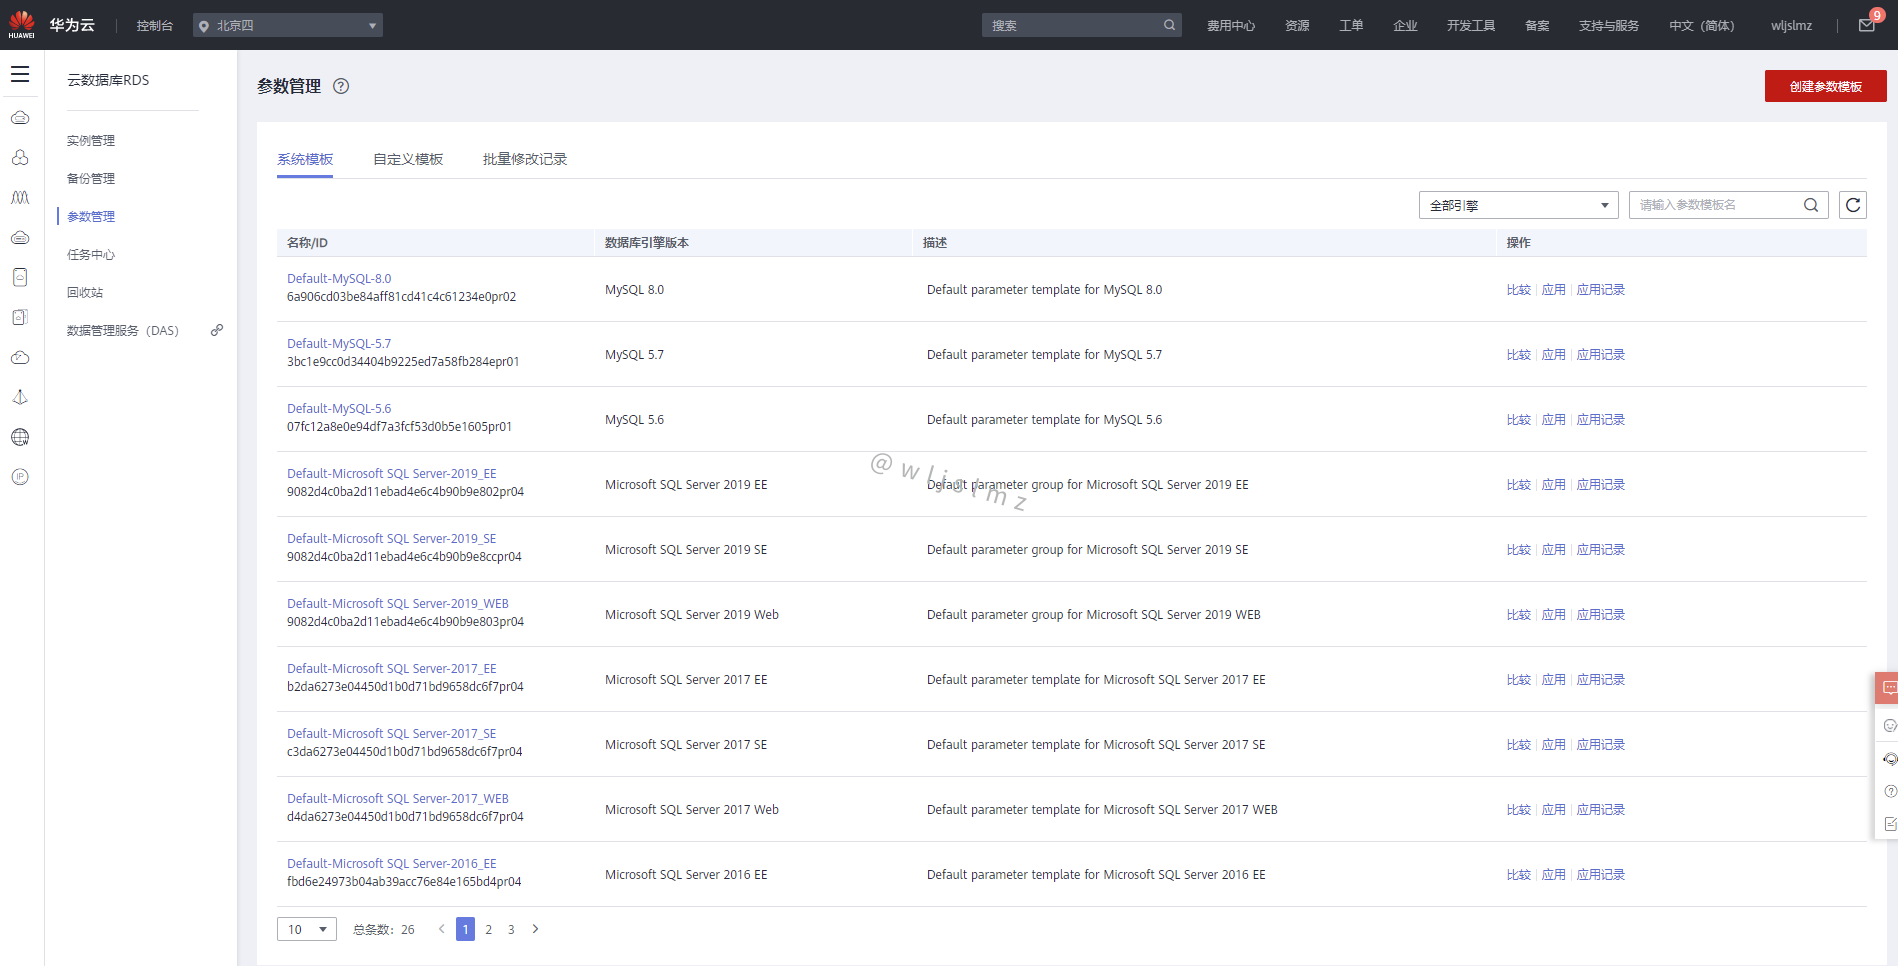Click the first cloud icon in left rail
The height and width of the screenshot is (966, 1898).
(20, 118)
